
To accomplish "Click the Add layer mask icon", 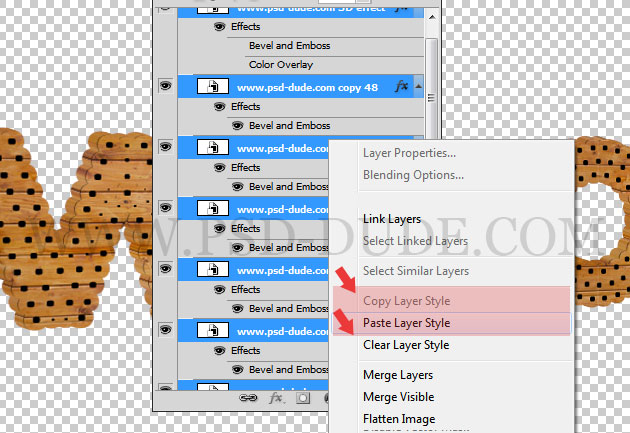I will pos(303,398).
